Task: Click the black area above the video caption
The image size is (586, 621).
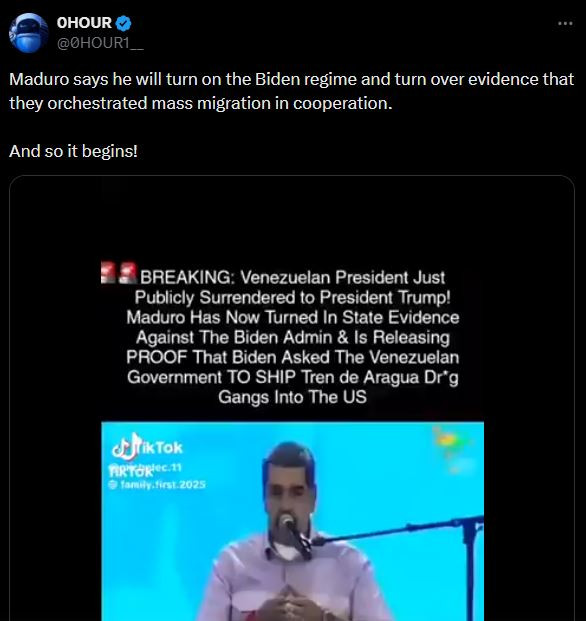Action: click(292, 220)
